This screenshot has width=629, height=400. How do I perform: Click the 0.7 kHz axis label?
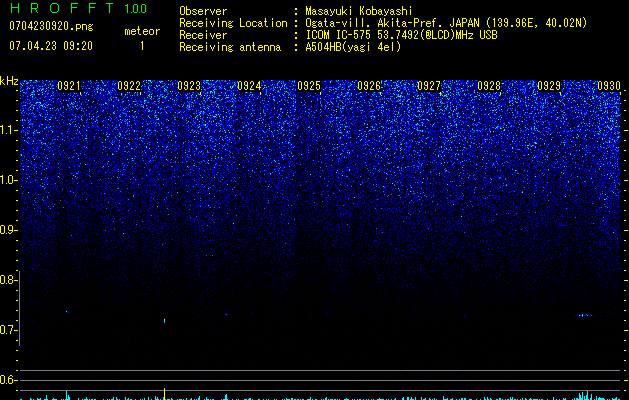[x=8, y=330]
